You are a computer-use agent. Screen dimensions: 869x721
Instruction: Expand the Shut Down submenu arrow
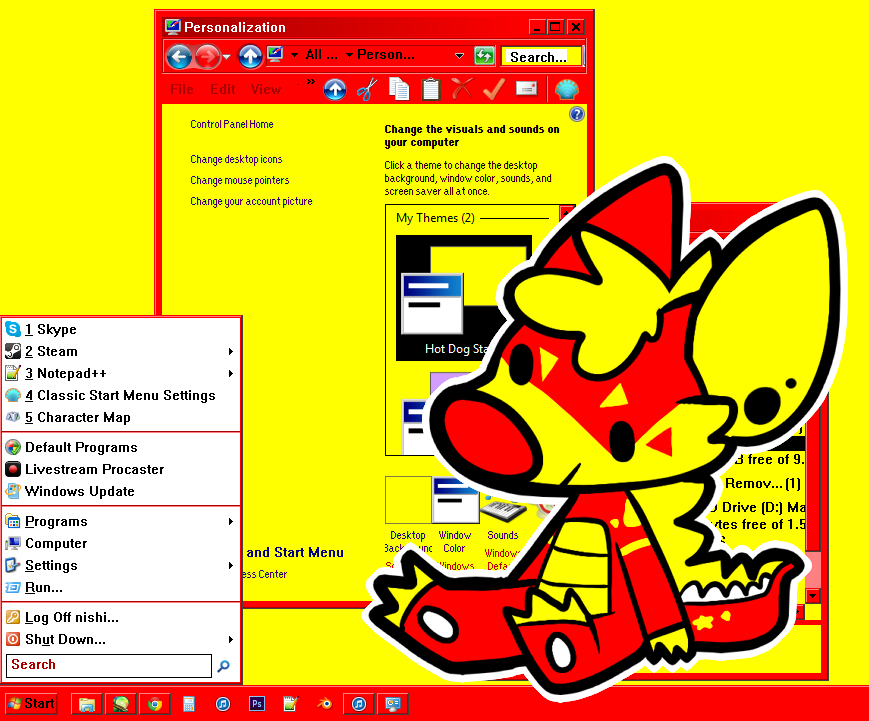pos(231,640)
